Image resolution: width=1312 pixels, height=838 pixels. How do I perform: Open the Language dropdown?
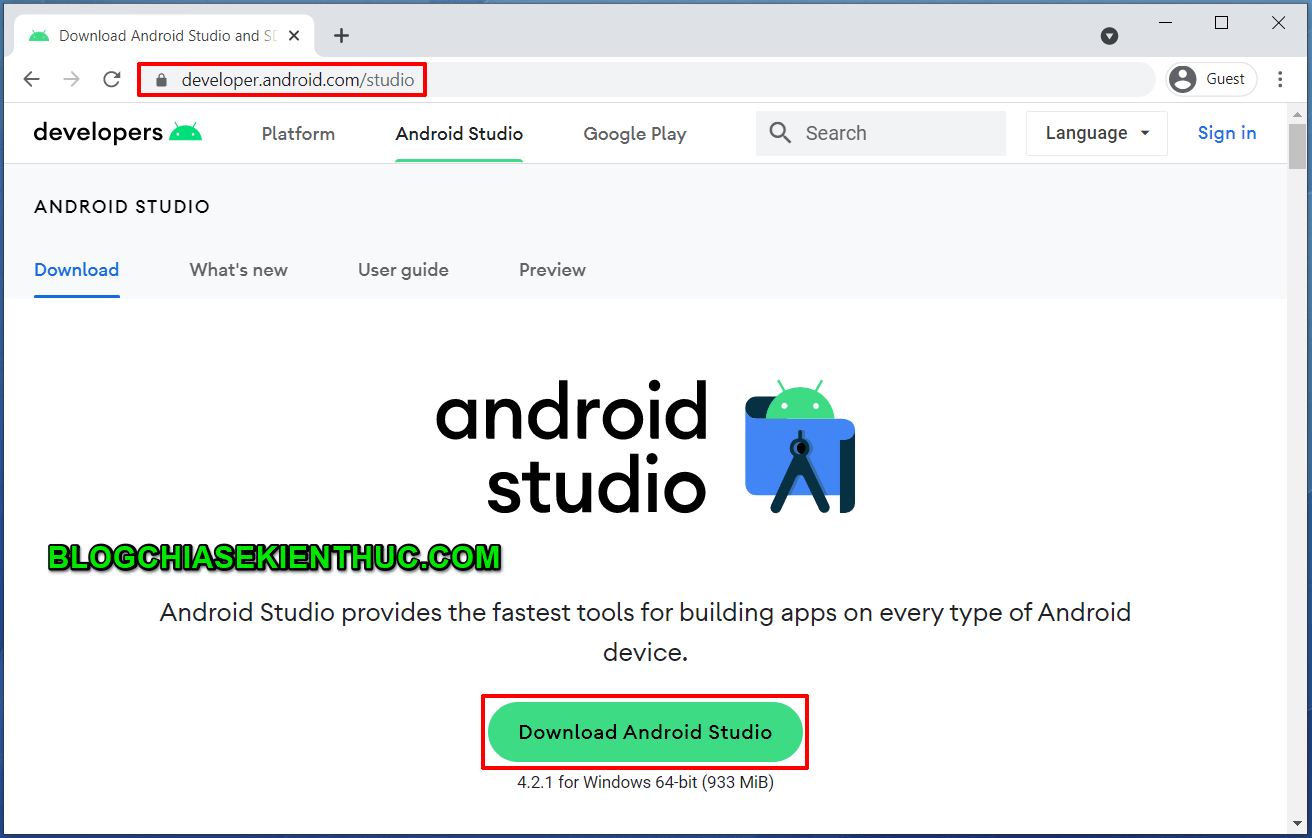(1097, 133)
